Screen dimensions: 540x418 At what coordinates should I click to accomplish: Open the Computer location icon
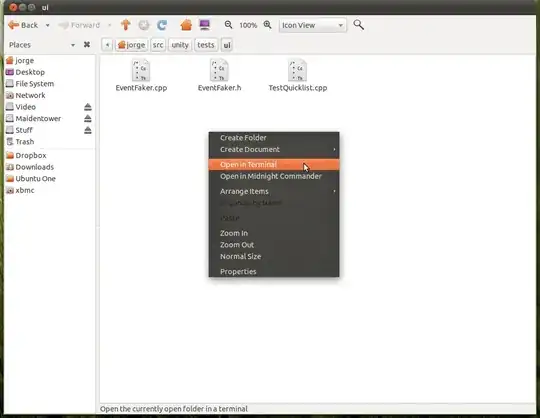205,25
